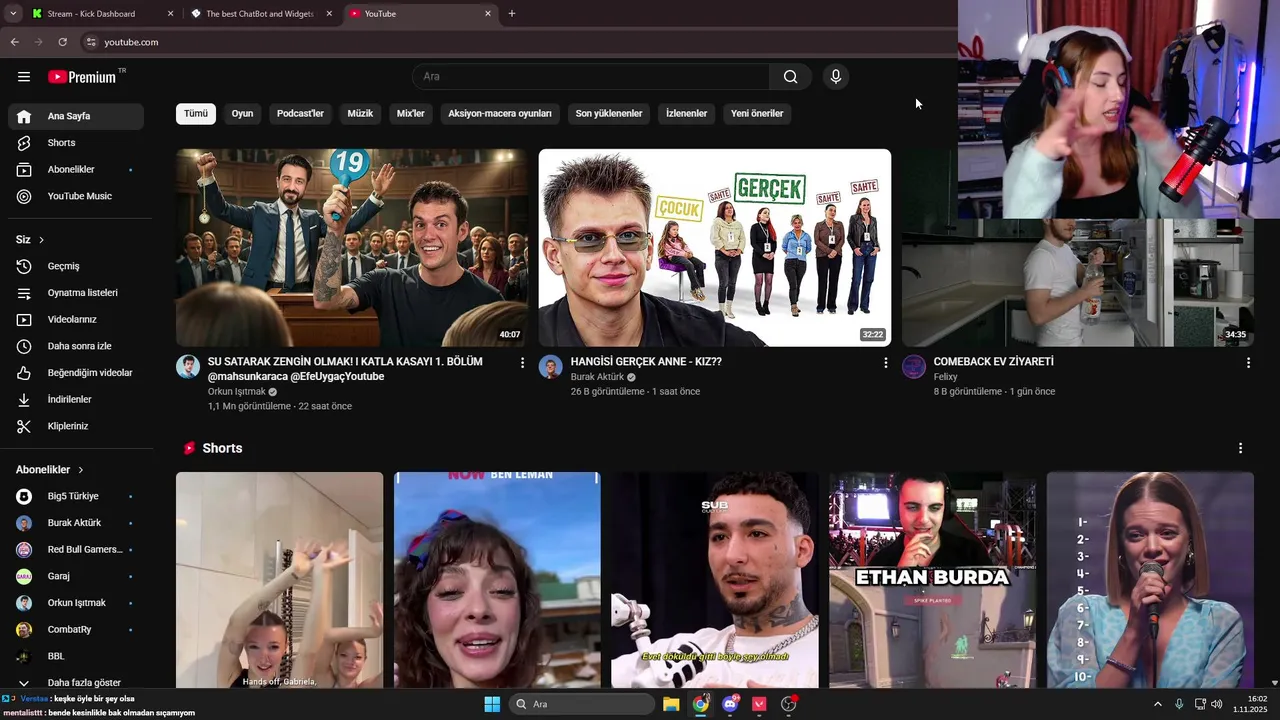Open File Explorer from taskbar
This screenshot has height=720, width=1280.
[671, 704]
